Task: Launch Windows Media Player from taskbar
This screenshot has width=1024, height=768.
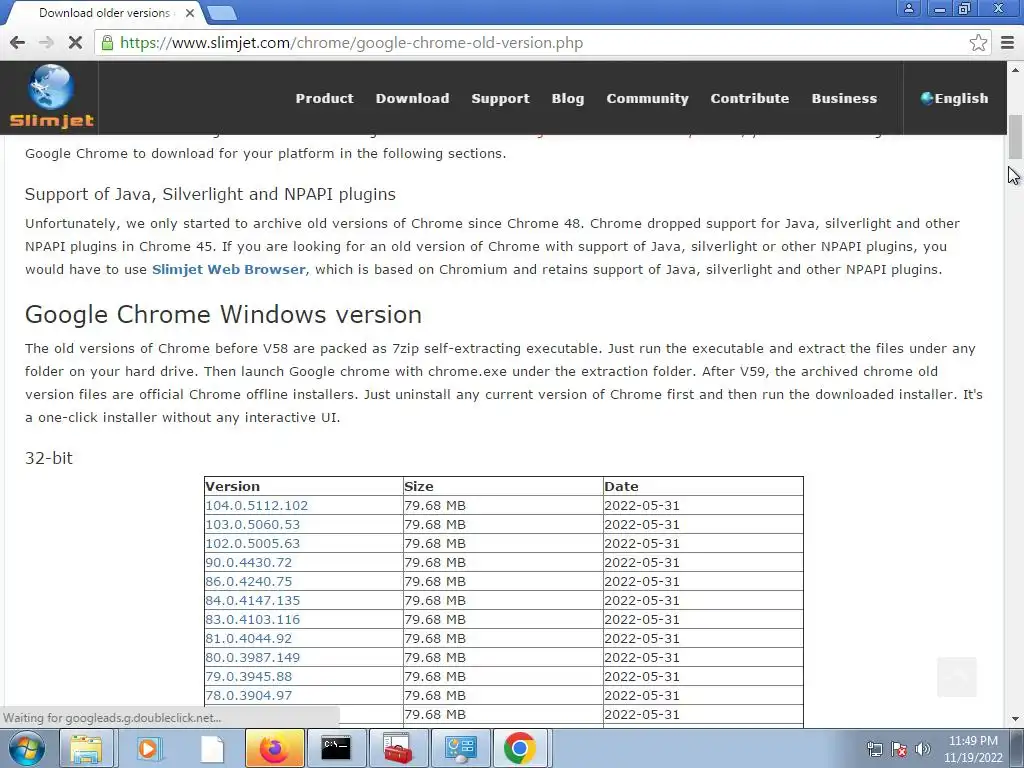Action: point(148,748)
